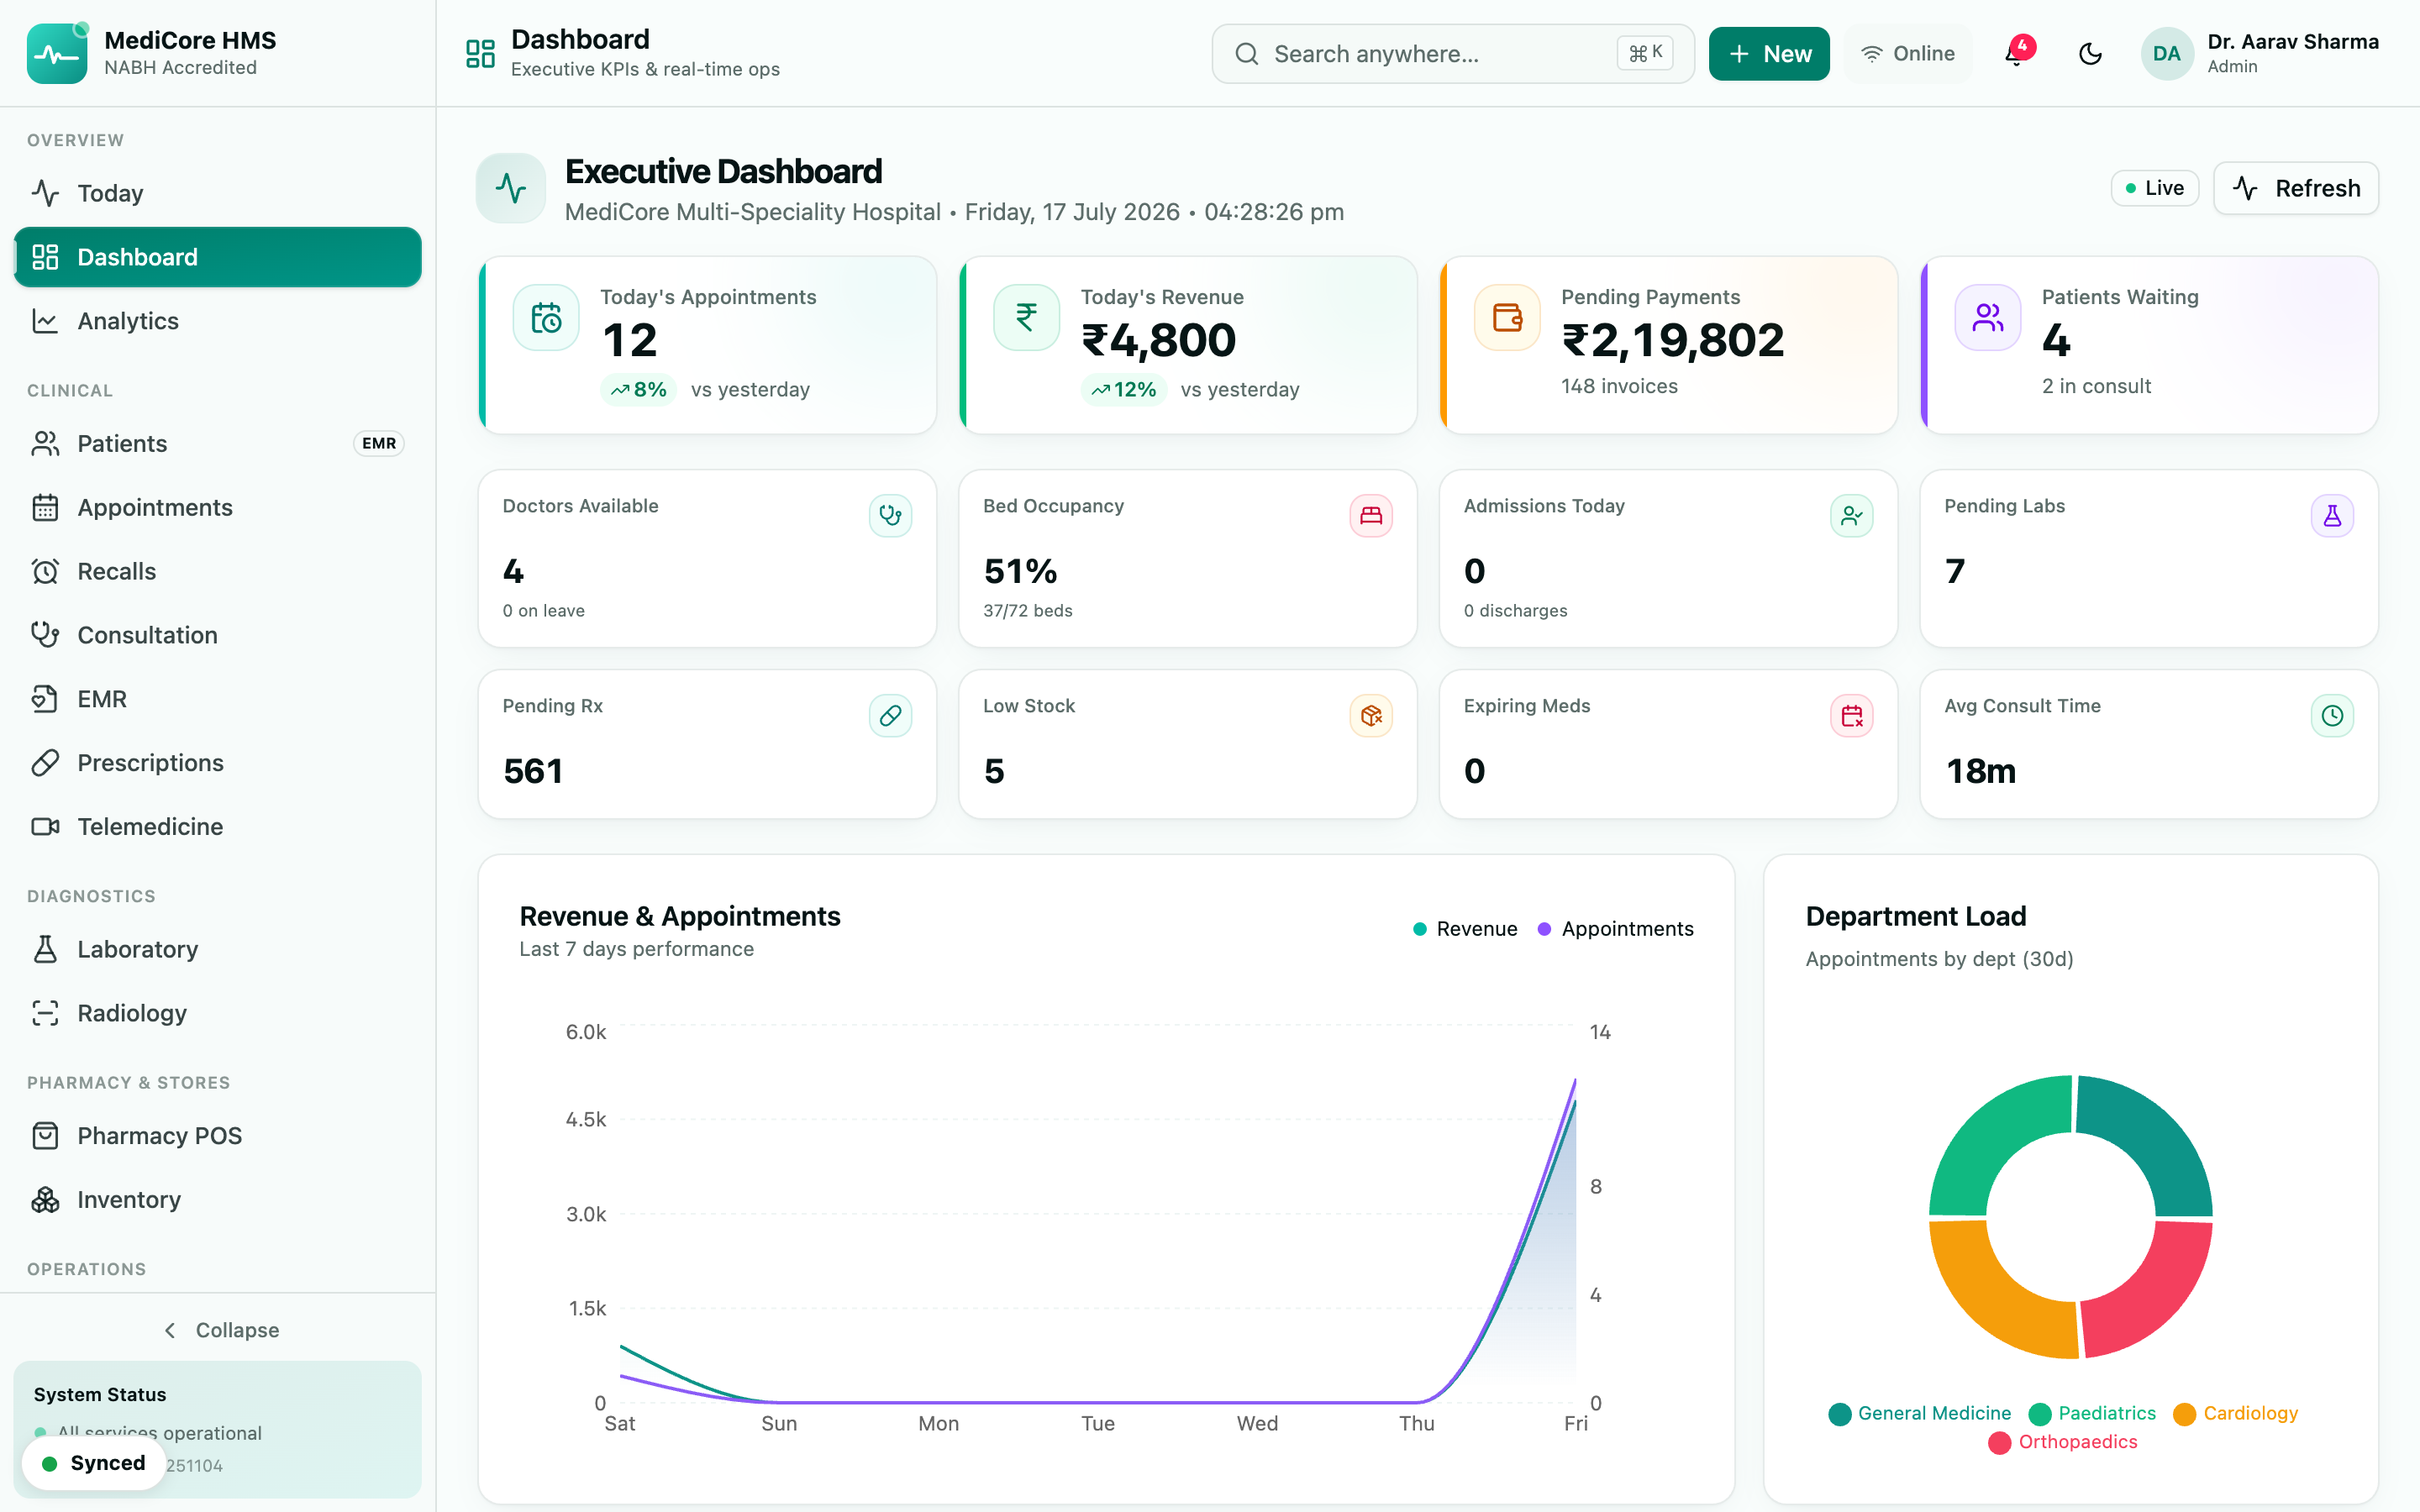Viewport: 2420px width, 1512px height.
Task: Open Pharmacy POS
Action: [x=217, y=1136]
